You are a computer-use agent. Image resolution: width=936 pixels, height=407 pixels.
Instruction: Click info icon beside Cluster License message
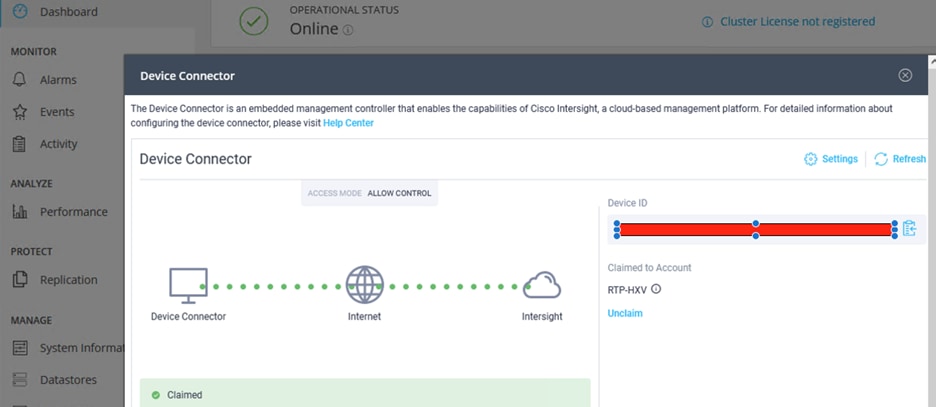click(707, 22)
